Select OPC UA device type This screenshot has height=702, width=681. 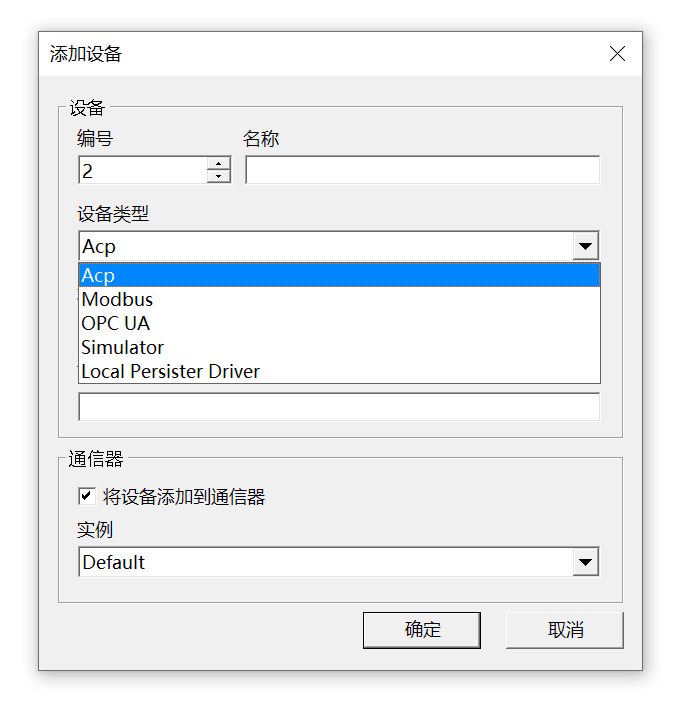[x=339, y=323]
